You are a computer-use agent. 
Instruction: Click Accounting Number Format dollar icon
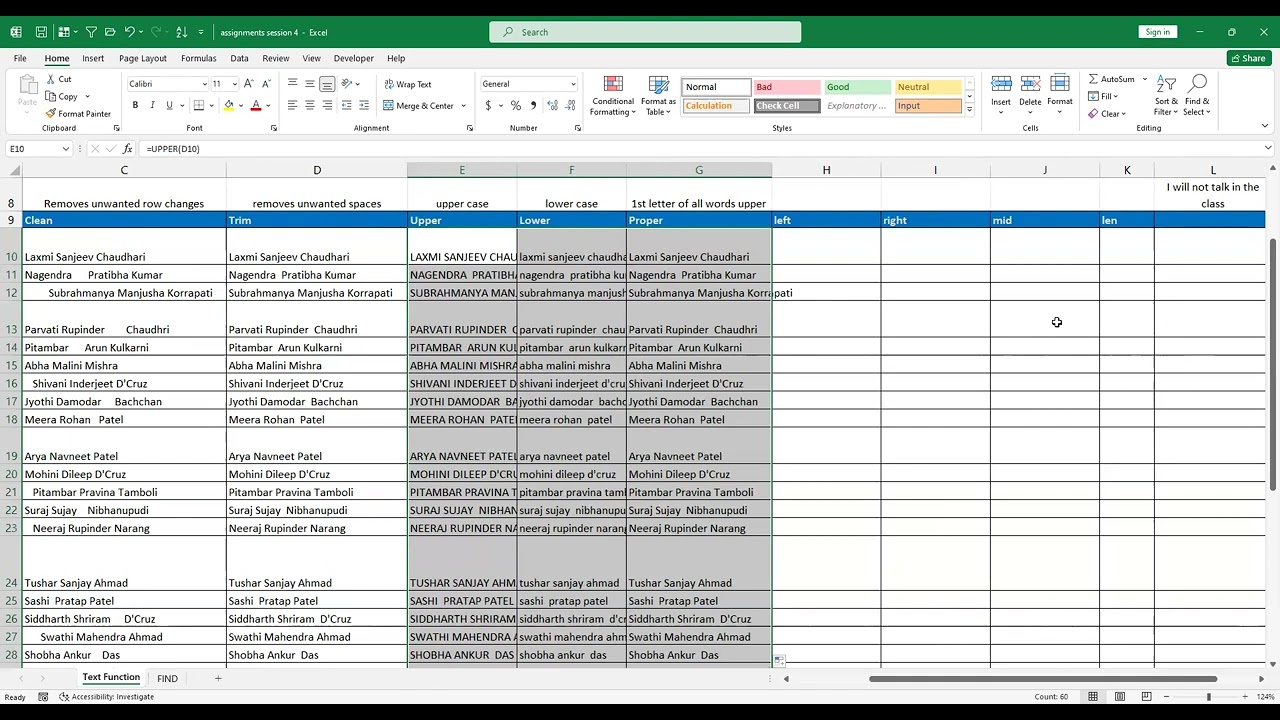coord(488,105)
